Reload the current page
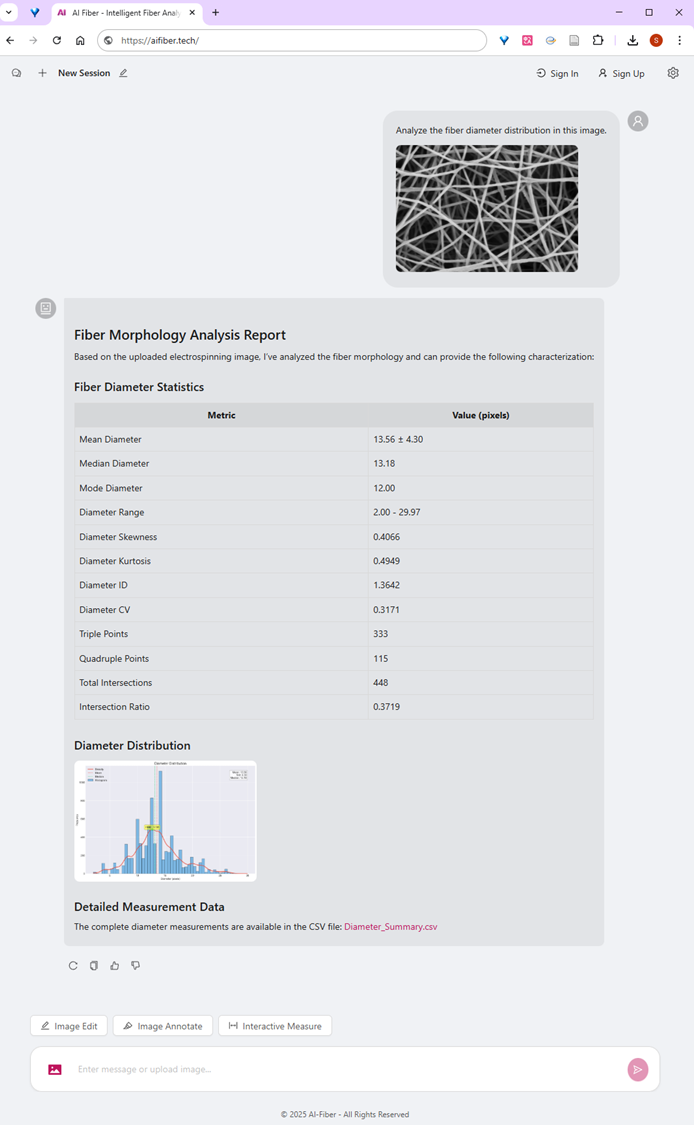Viewport: 694px width, 1125px height. click(57, 40)
